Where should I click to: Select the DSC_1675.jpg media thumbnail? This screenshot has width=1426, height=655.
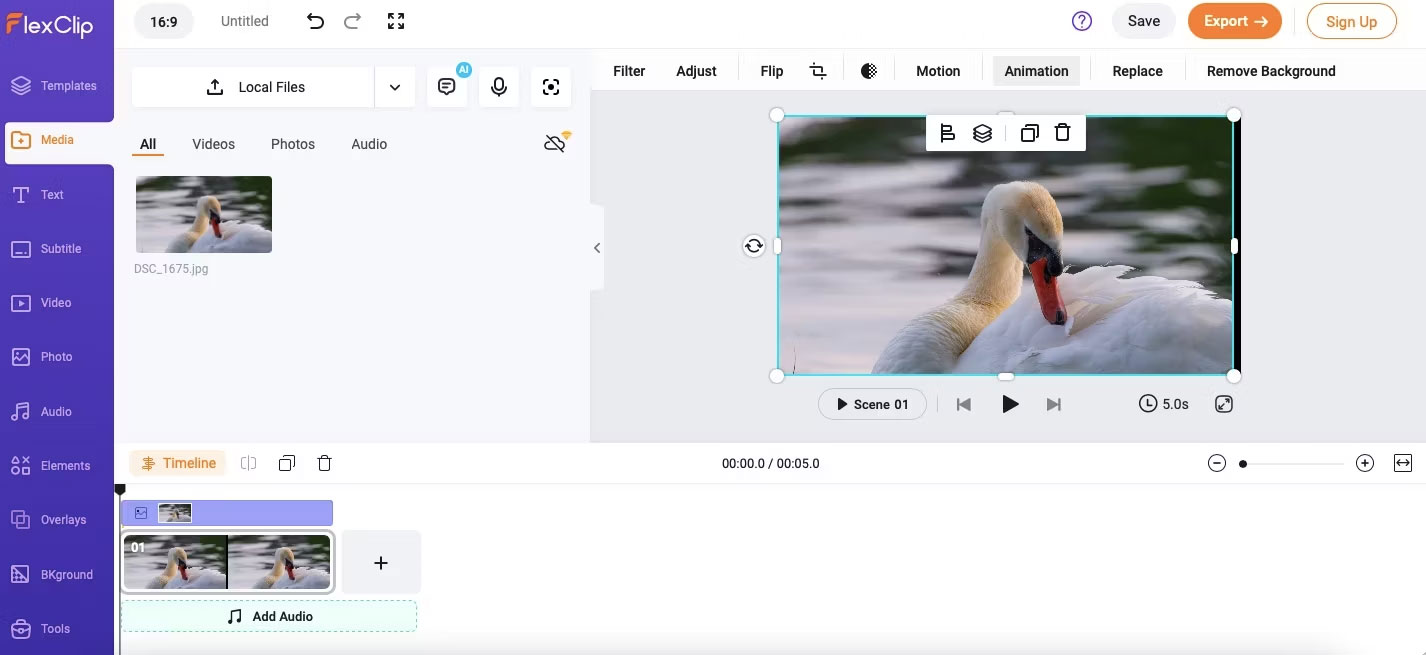pyautogui.click(x=204, y=214)
